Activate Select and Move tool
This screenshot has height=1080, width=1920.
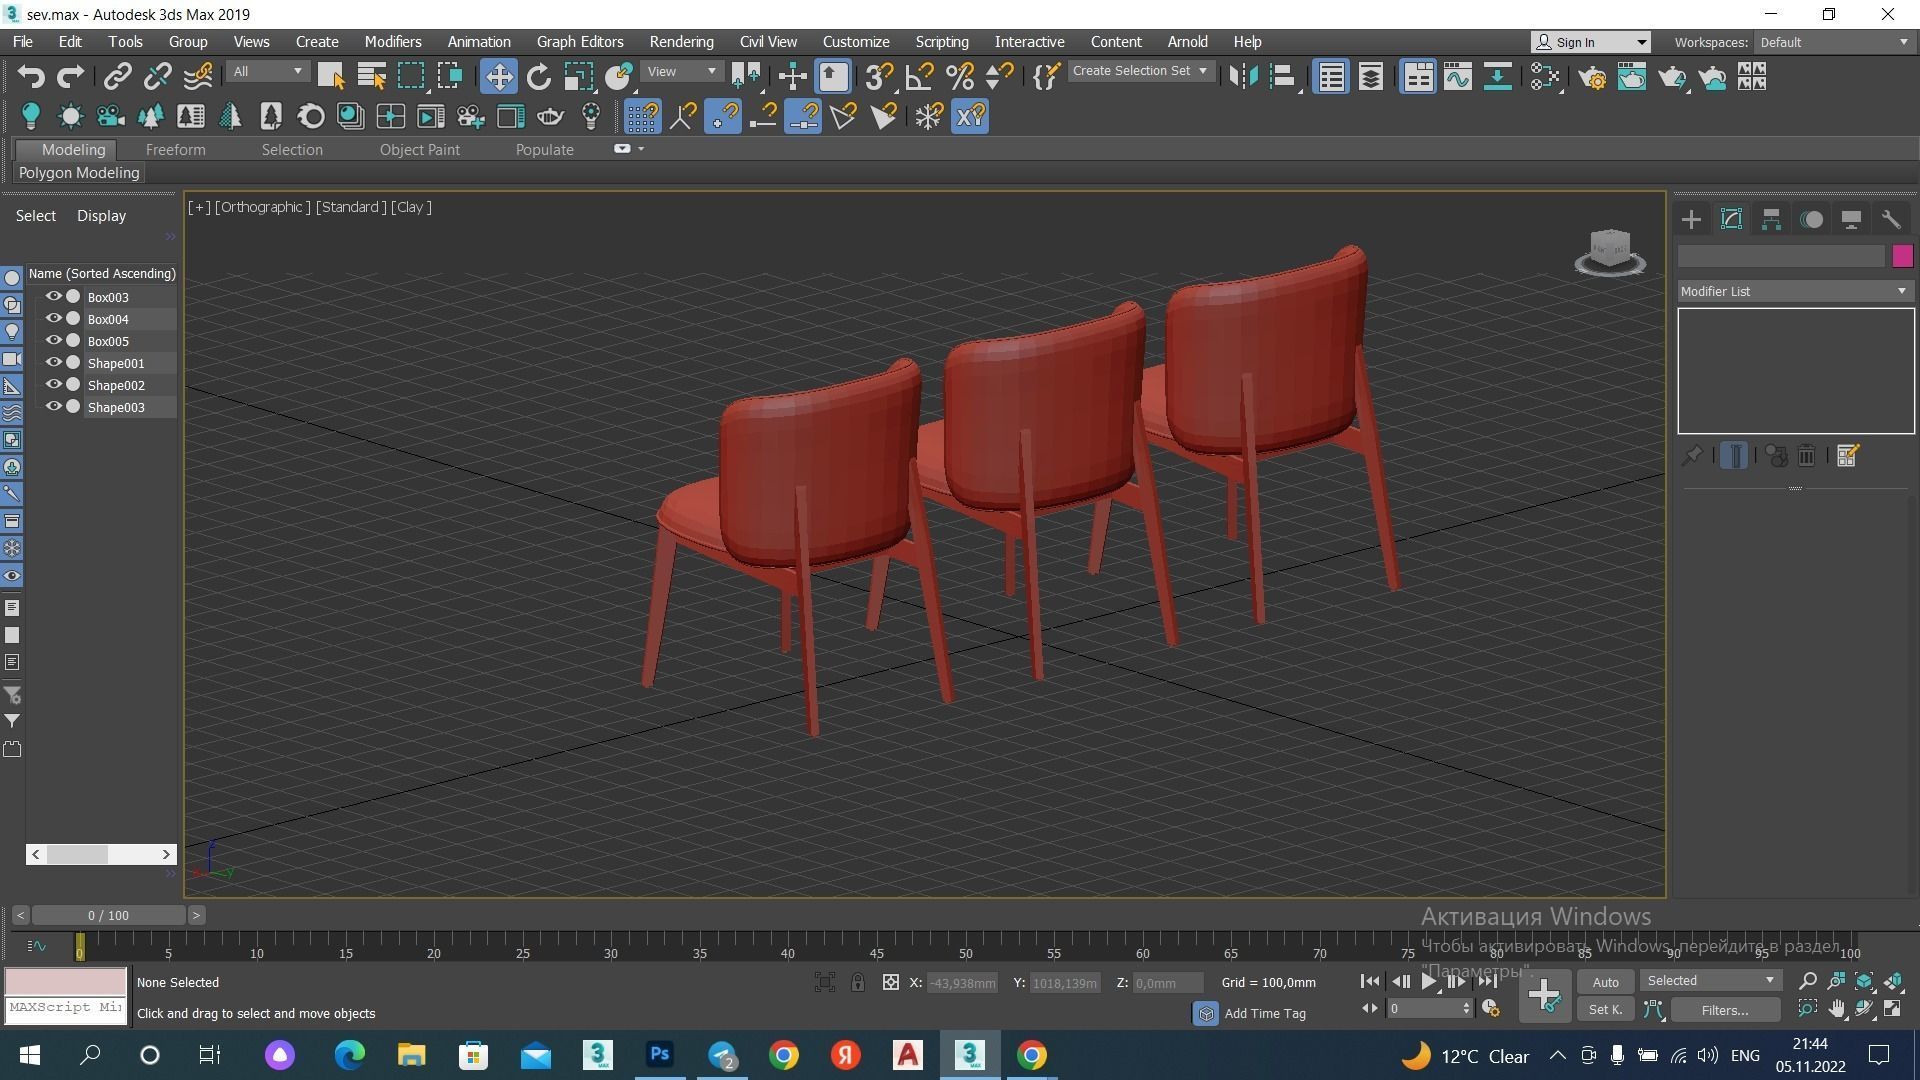(498, 76)
